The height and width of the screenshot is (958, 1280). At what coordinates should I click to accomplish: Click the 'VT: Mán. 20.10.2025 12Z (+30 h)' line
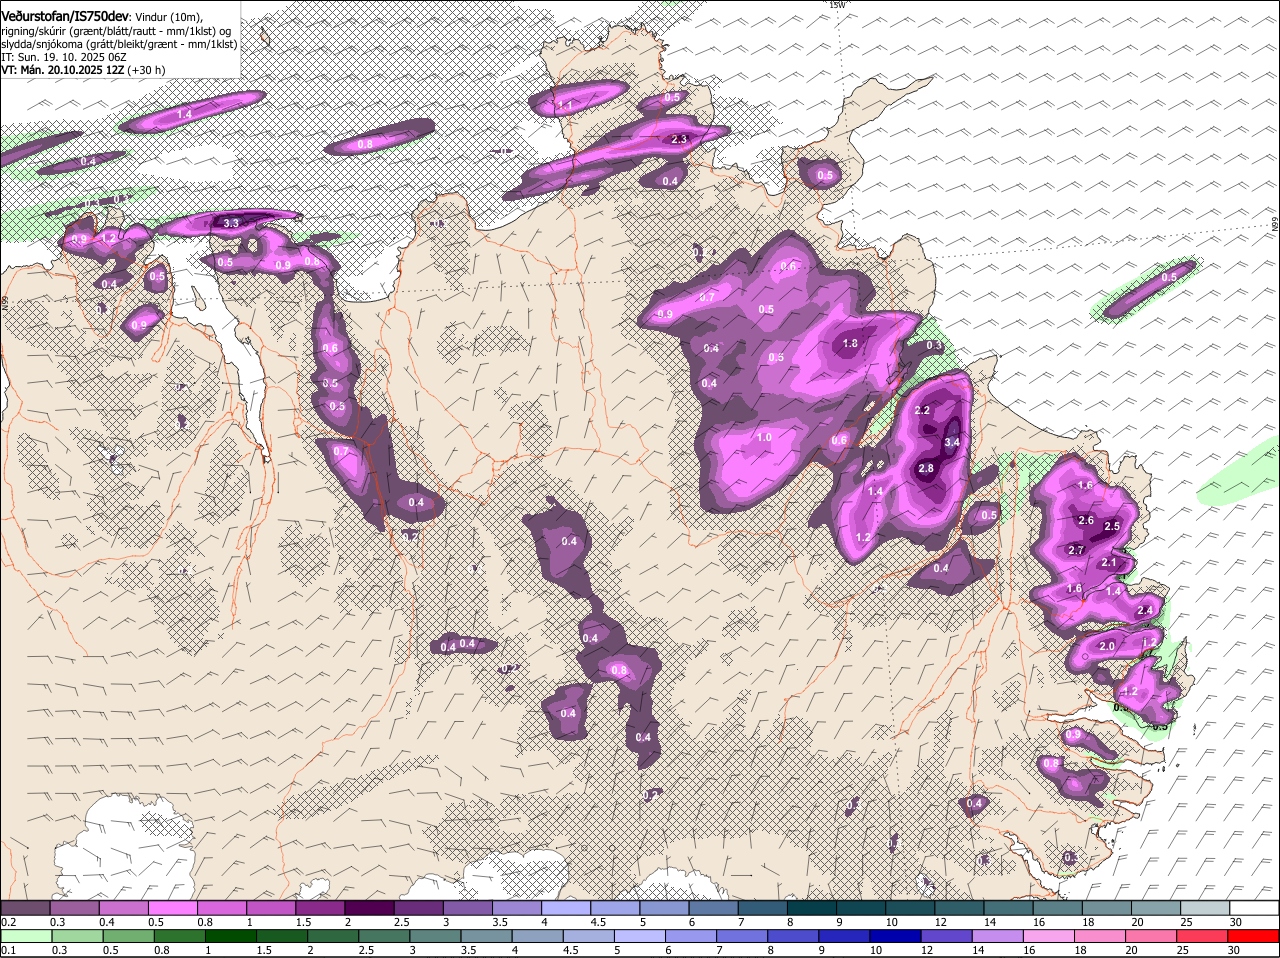pyautogui.click(x=83, y=70)
